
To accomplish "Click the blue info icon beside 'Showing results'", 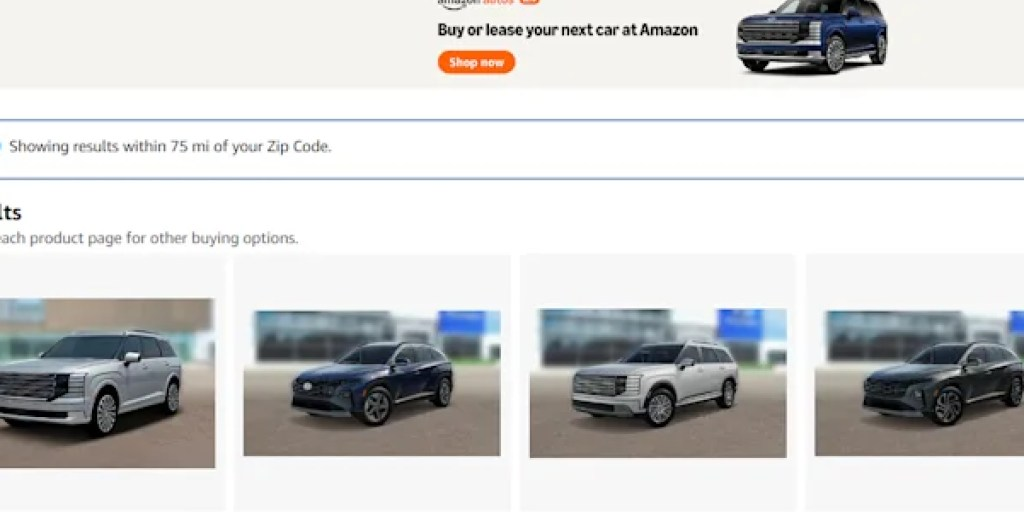I will tap(0, 146).
